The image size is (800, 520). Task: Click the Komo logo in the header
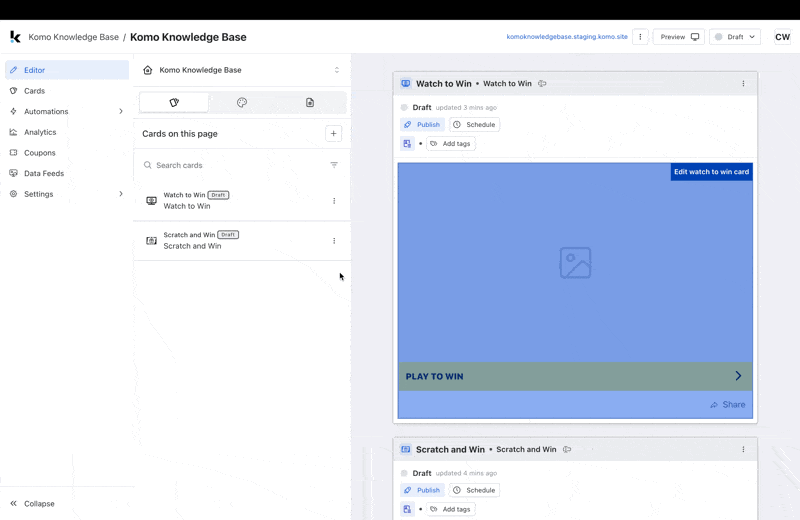pos(15,37)
